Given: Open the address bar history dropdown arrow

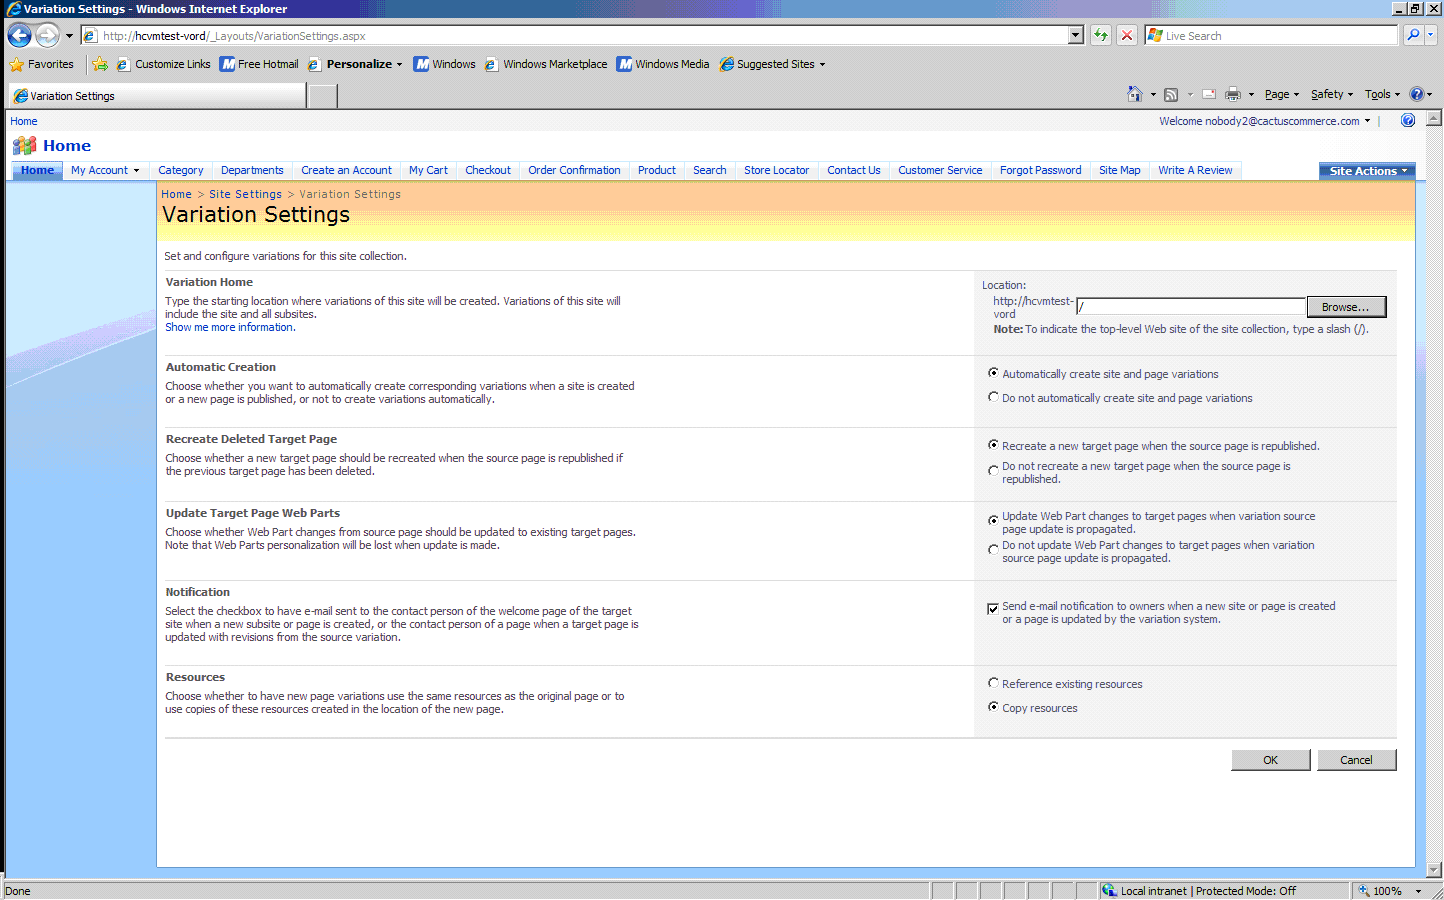Looking at the screenshot, I should [x=1076, y=35].
